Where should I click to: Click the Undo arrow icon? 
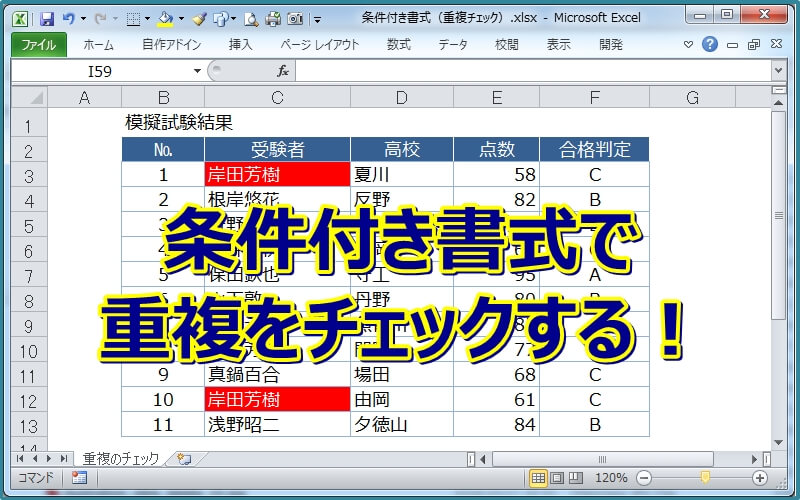point(68,19)
